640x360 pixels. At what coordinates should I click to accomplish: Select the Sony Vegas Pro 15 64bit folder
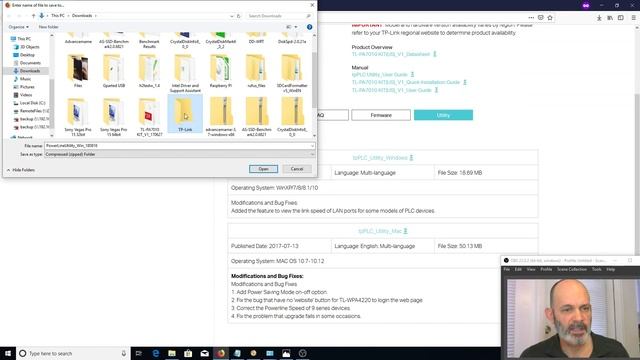113,117
